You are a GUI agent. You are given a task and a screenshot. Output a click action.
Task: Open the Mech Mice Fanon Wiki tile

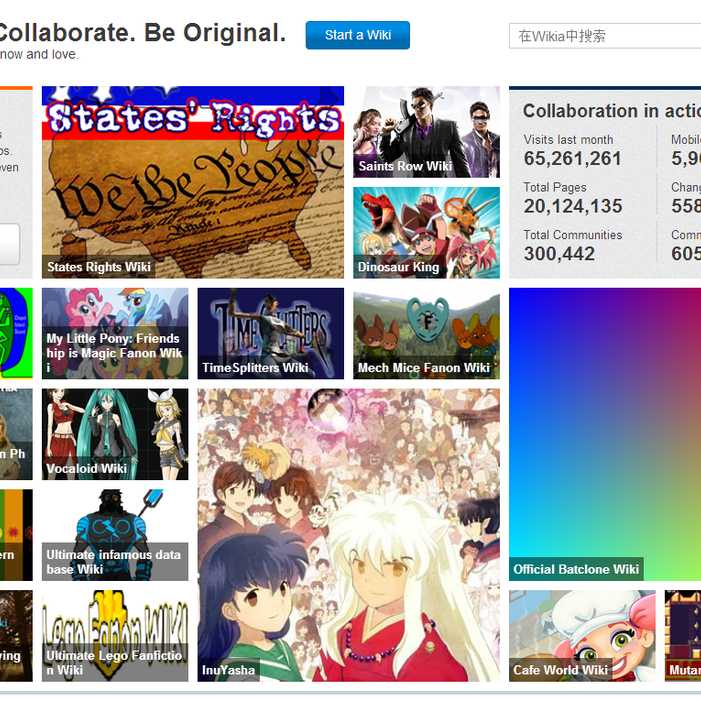pos(427,334)
